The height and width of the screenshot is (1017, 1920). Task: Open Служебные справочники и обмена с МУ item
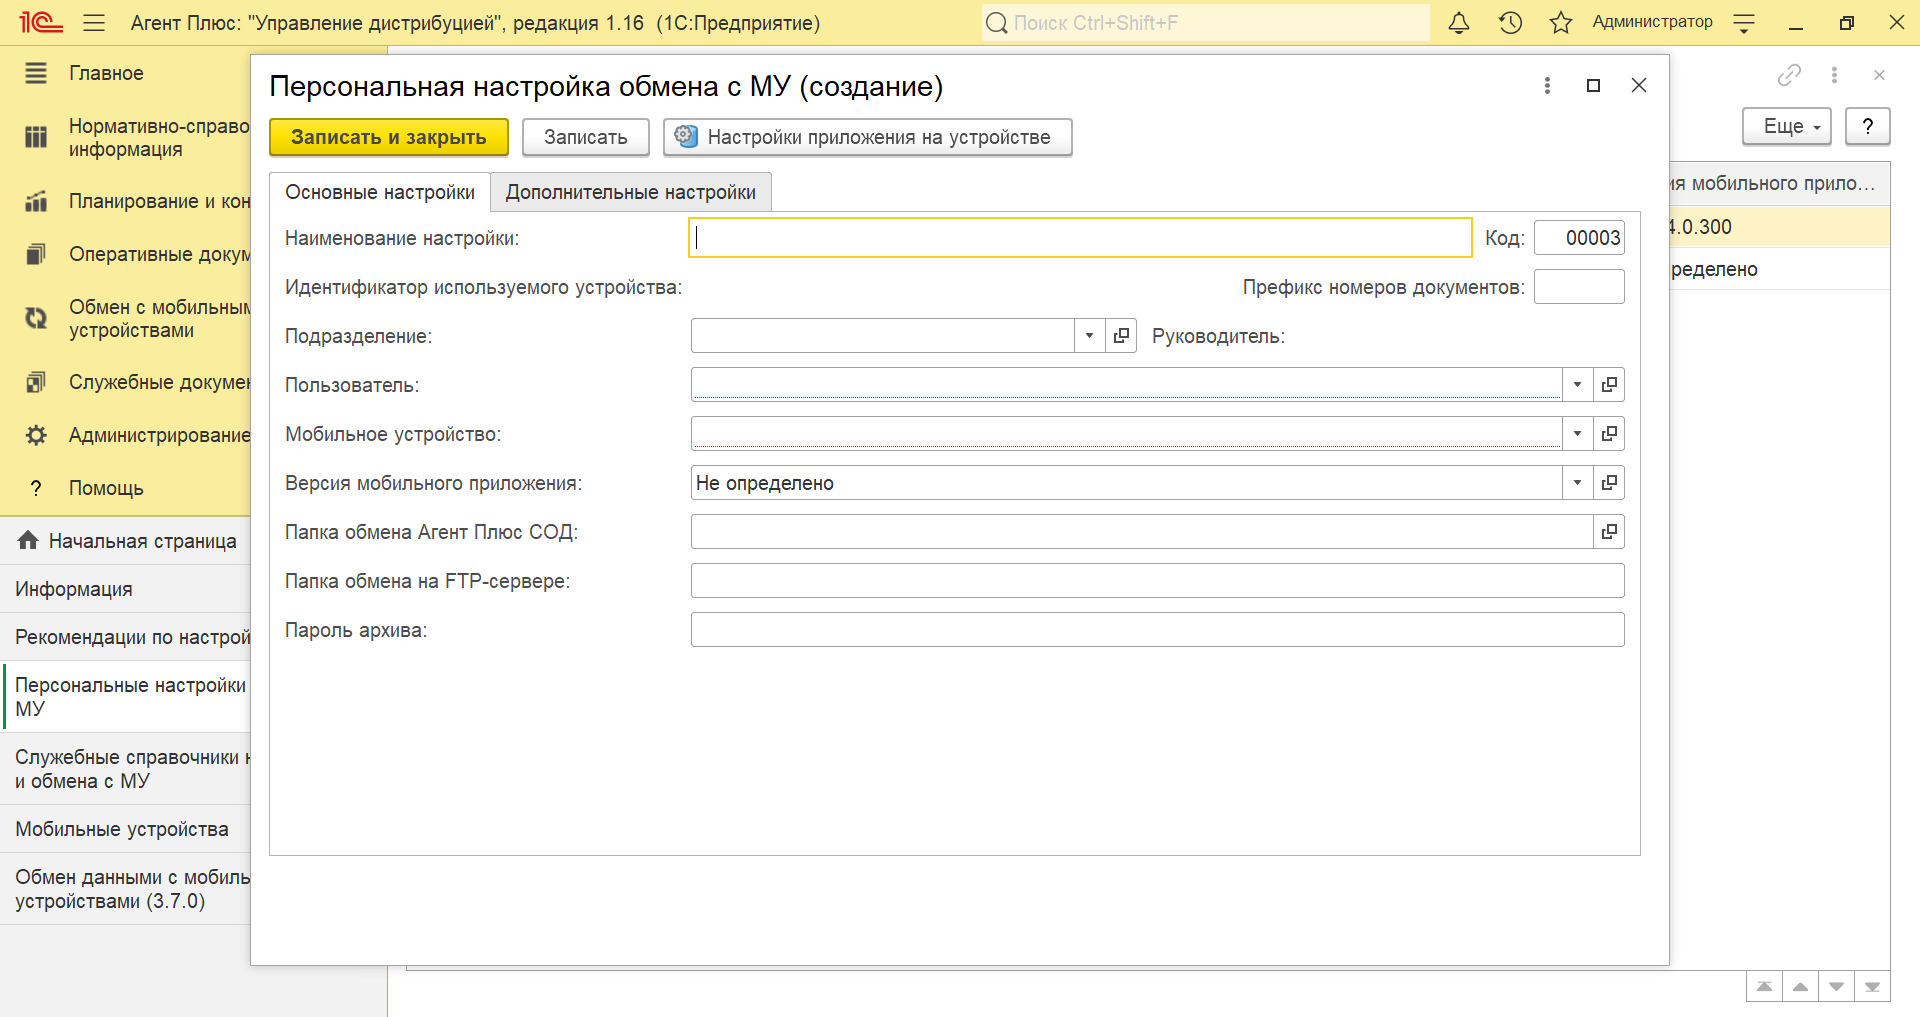126,769
